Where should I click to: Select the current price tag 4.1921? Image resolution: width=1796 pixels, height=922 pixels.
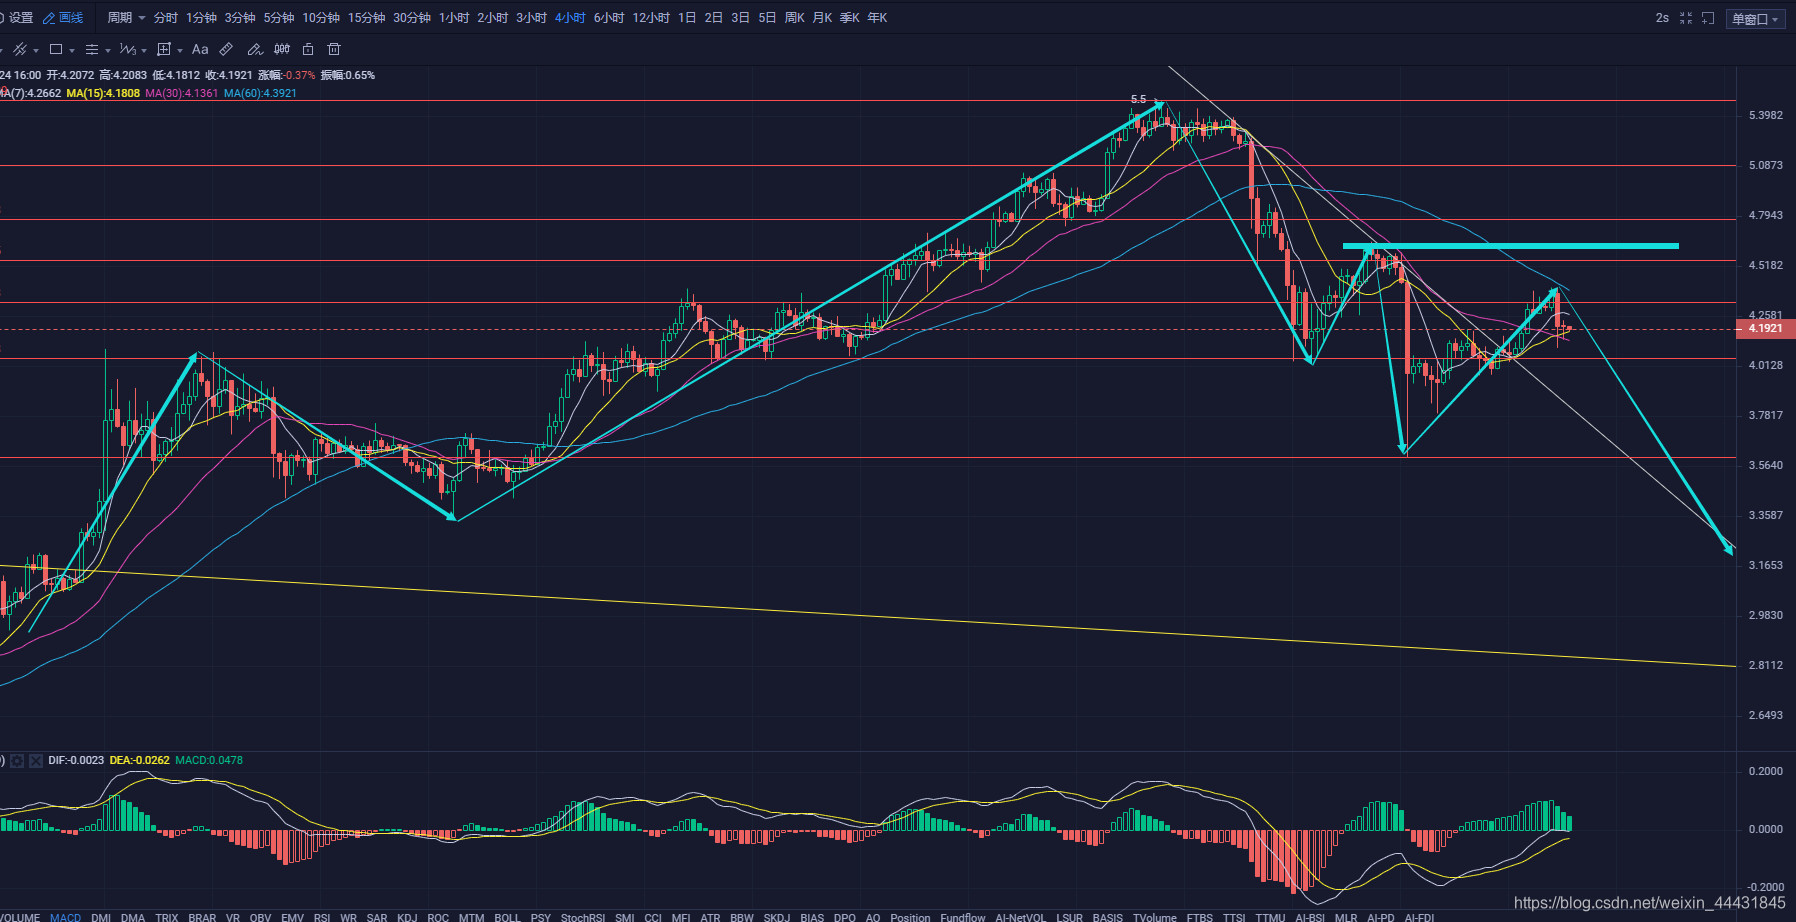[1766, 328]
